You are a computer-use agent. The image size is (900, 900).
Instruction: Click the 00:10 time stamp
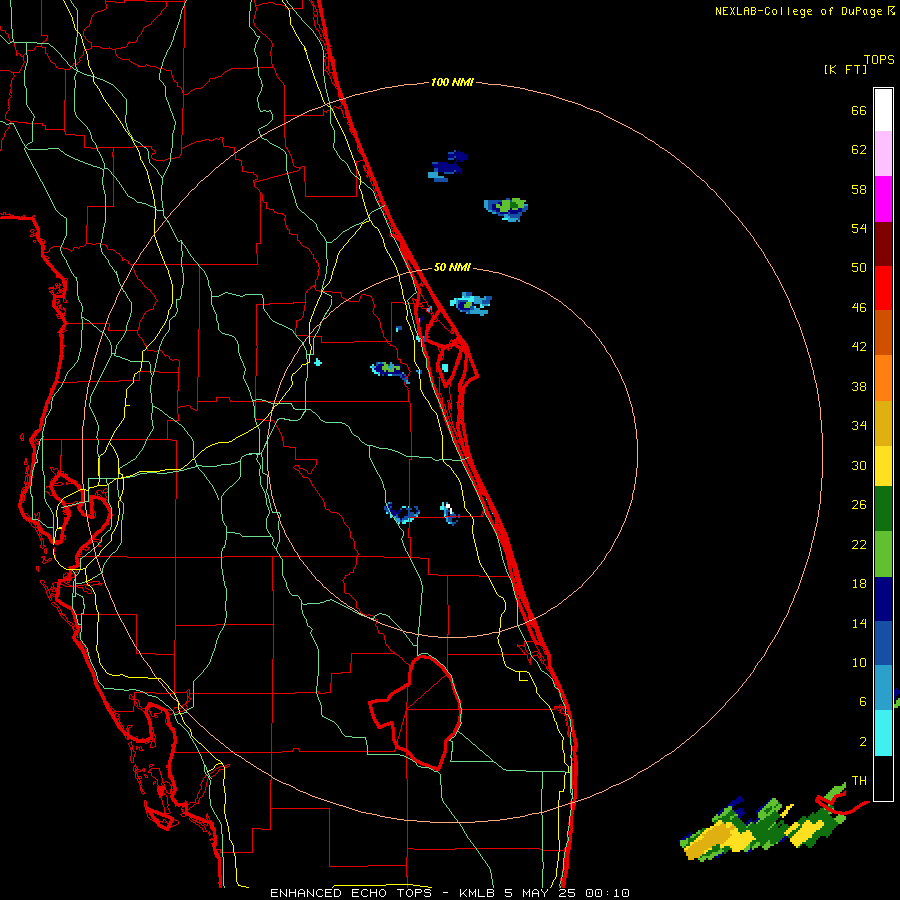[x=607, y=893]
